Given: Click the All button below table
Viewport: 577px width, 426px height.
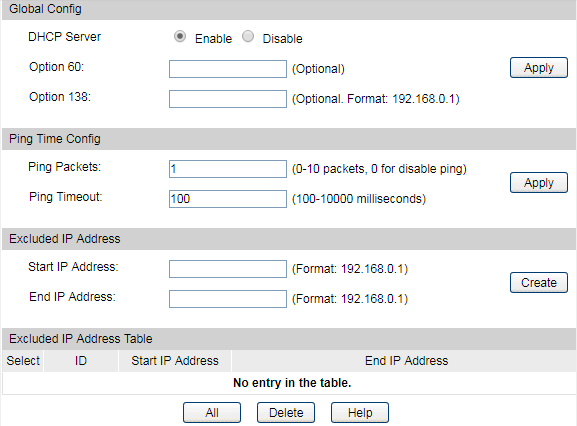Looking at the screenshot, I should 212,412.
